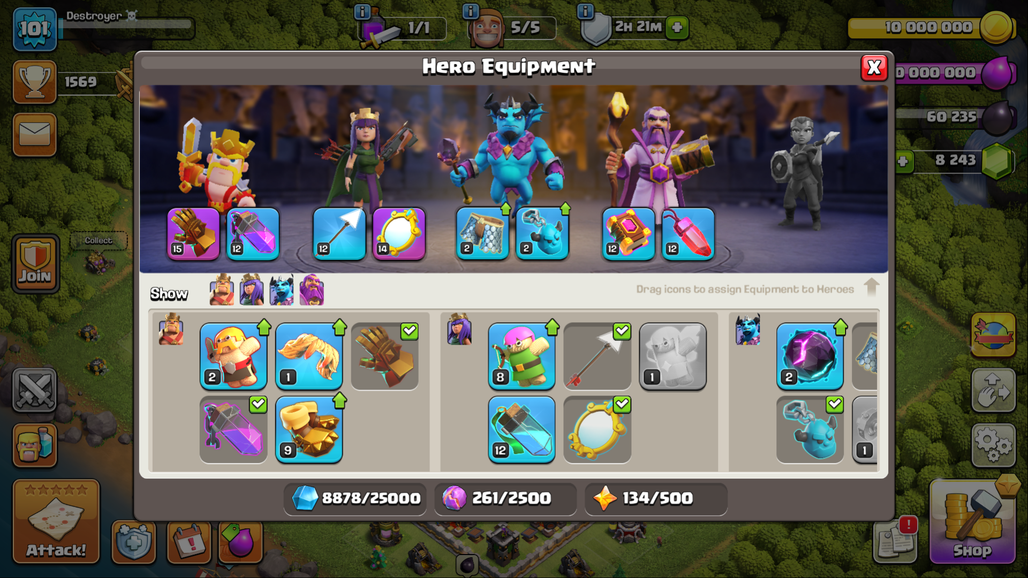Image resolution: width=1028 pixels, height=578 pixels.
Task: Click the Healing Tome red gem slot
Action: click(x=688, y=234)
